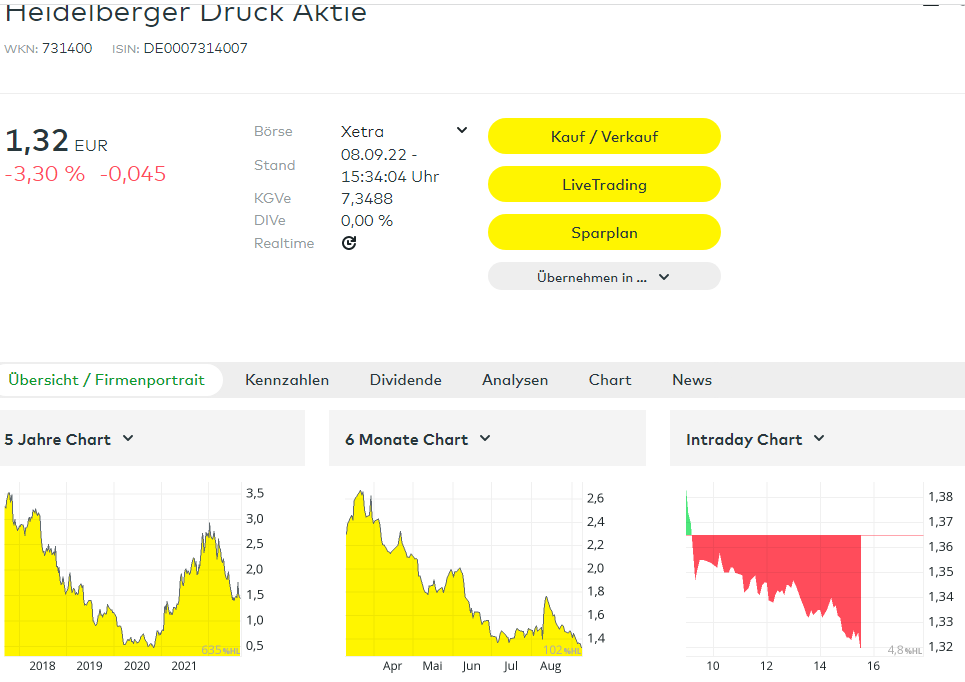965x682 pixels.
Task: Expand the Intraday Chart selector
Action: coord(755,439)
